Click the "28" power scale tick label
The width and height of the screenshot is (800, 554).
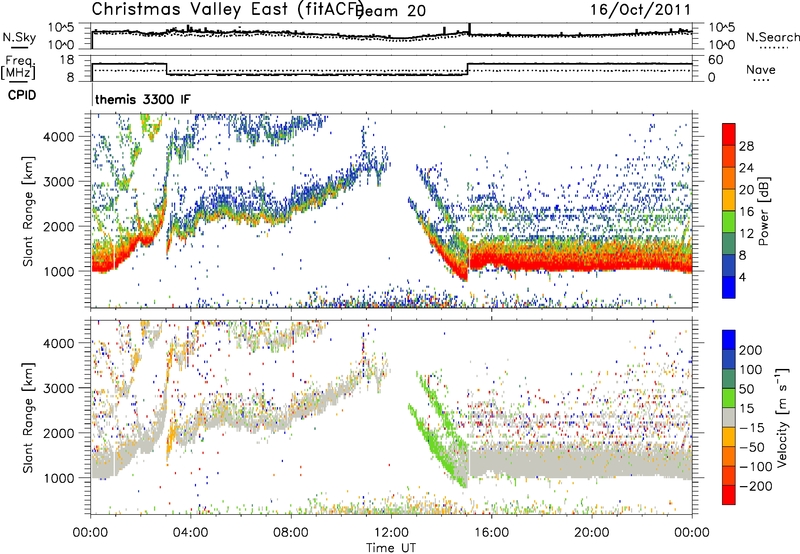(x=746, y=146)
